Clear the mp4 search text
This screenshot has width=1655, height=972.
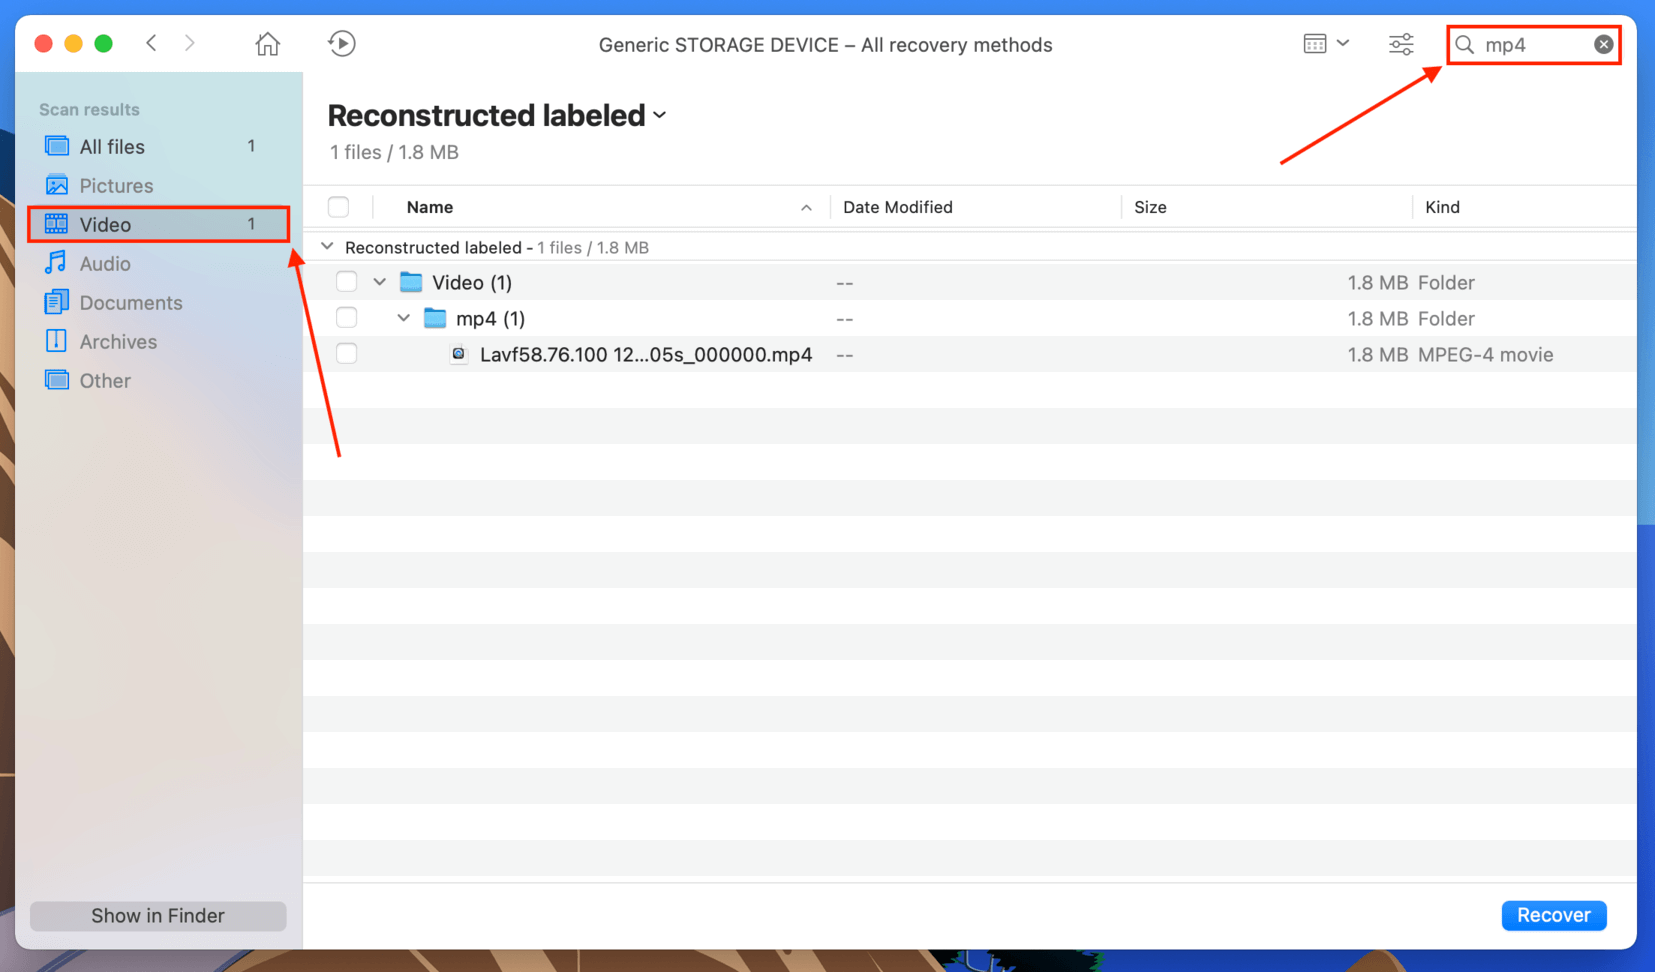1603,44
